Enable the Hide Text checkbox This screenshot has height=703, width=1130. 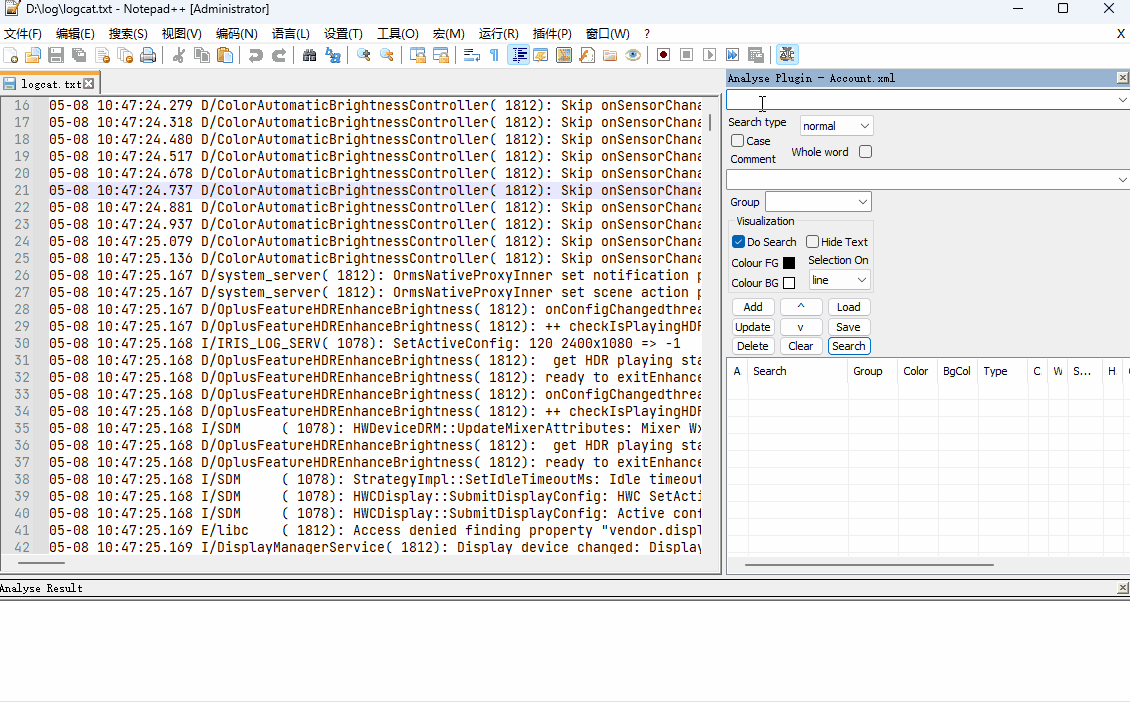click(812, 242)
